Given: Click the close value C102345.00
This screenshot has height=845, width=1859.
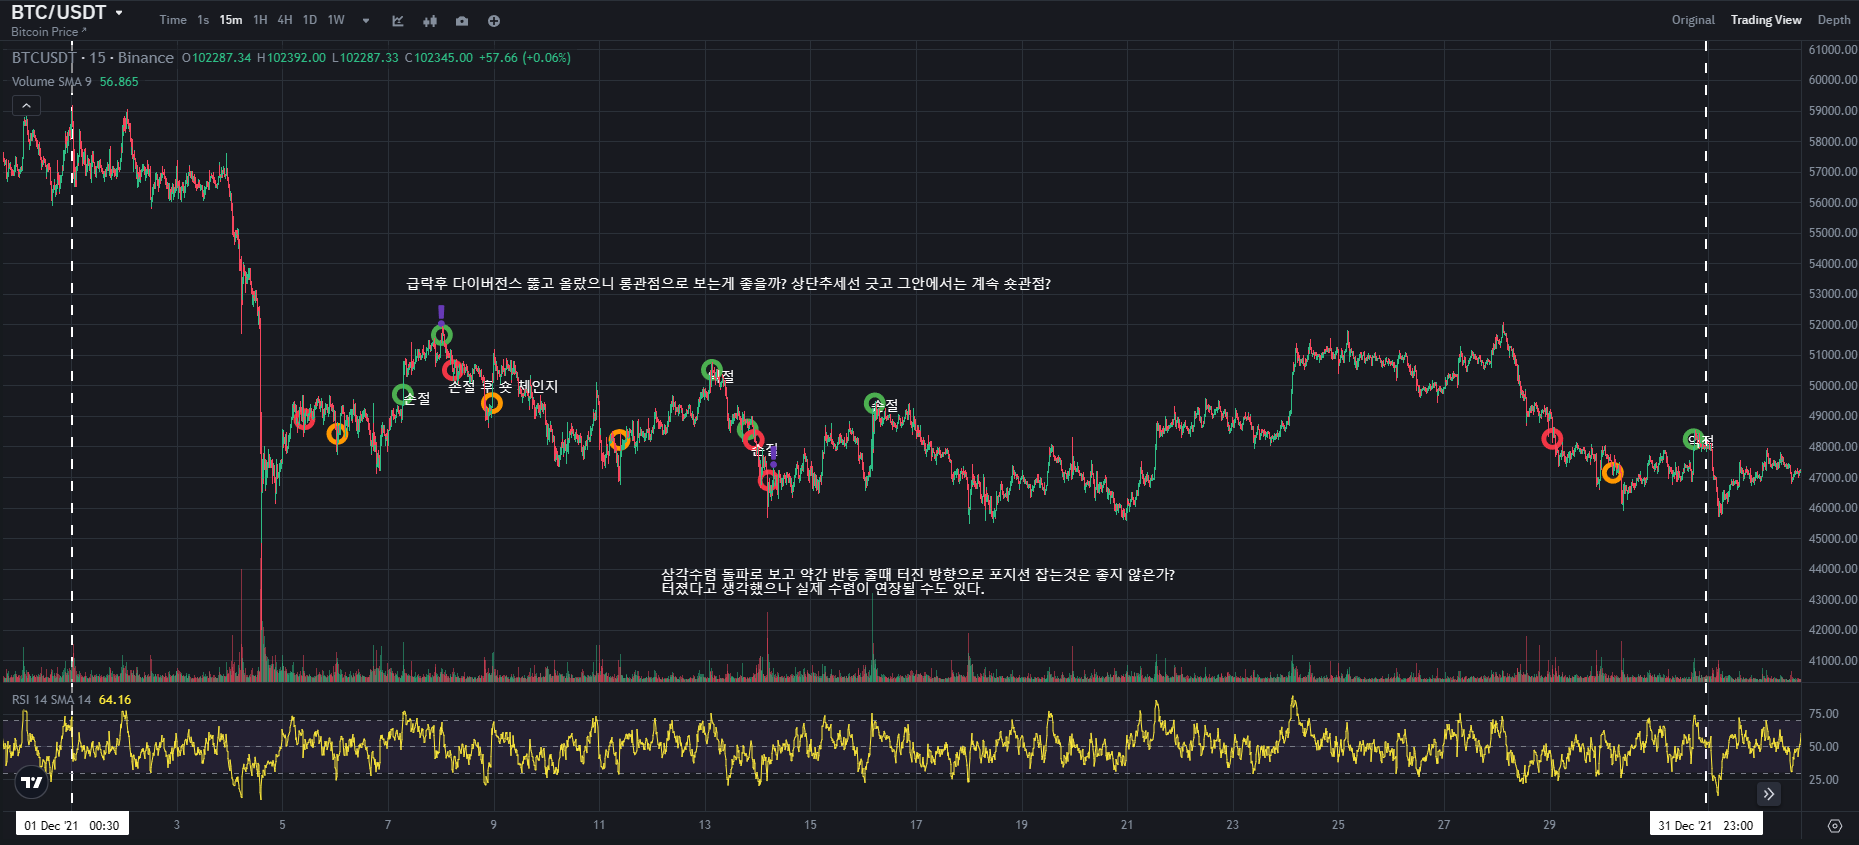Looking at the screenshot, I should click(439, 58).
